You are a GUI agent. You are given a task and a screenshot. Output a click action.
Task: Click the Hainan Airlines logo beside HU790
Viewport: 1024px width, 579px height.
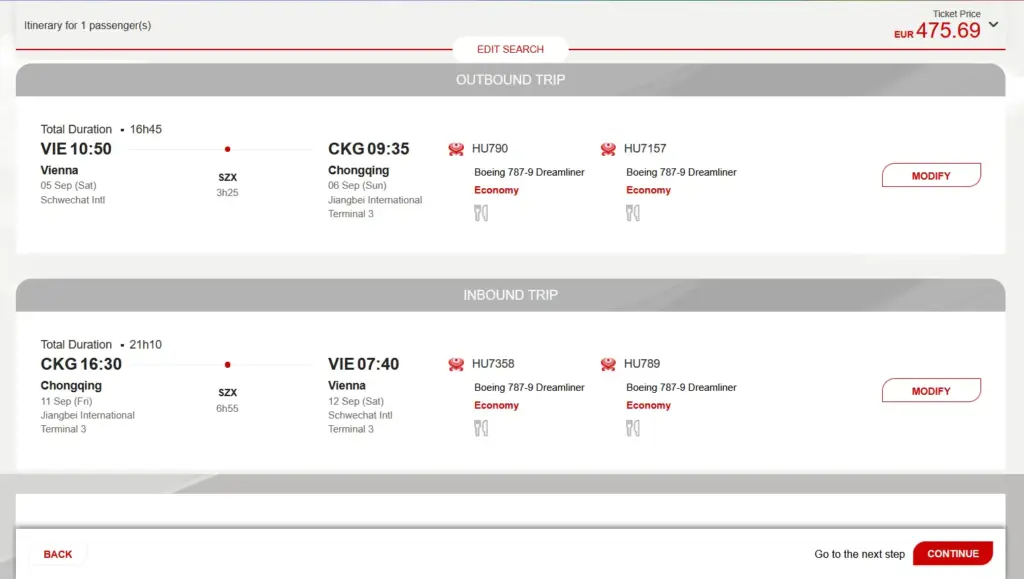(x=456, y=149)
